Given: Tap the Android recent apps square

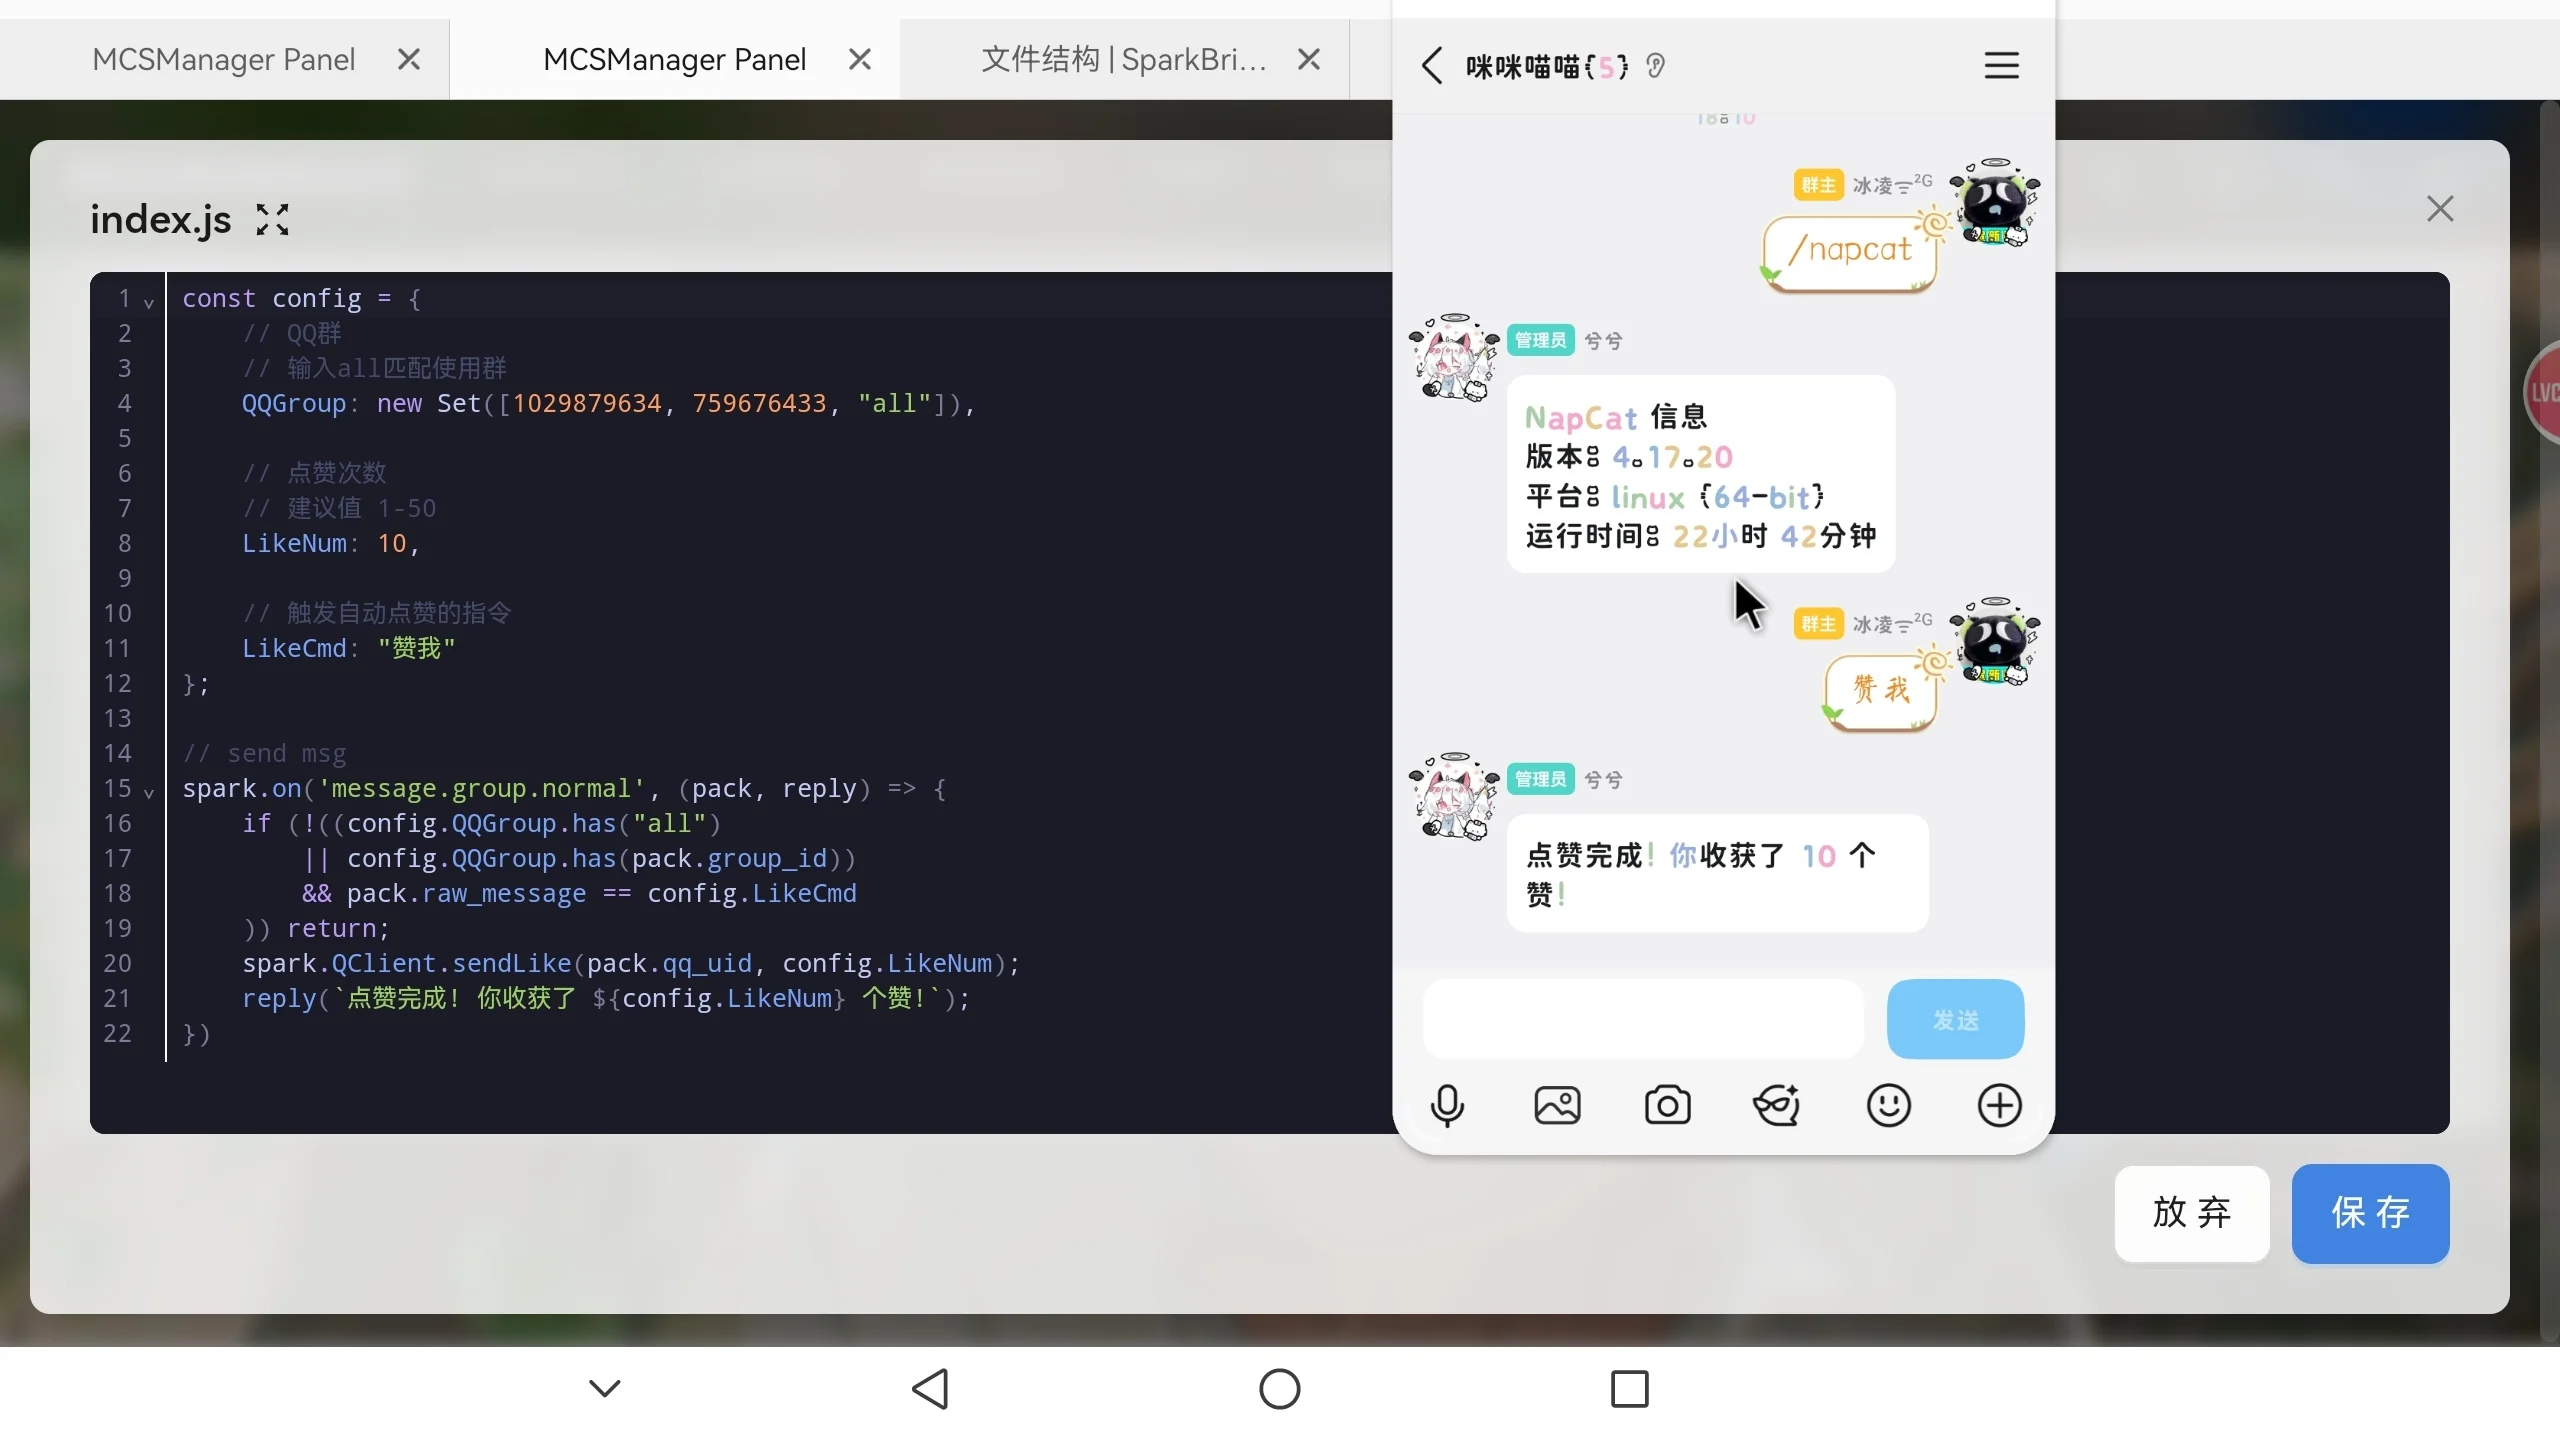Looking at the screenshot, I should 1629,1389.
